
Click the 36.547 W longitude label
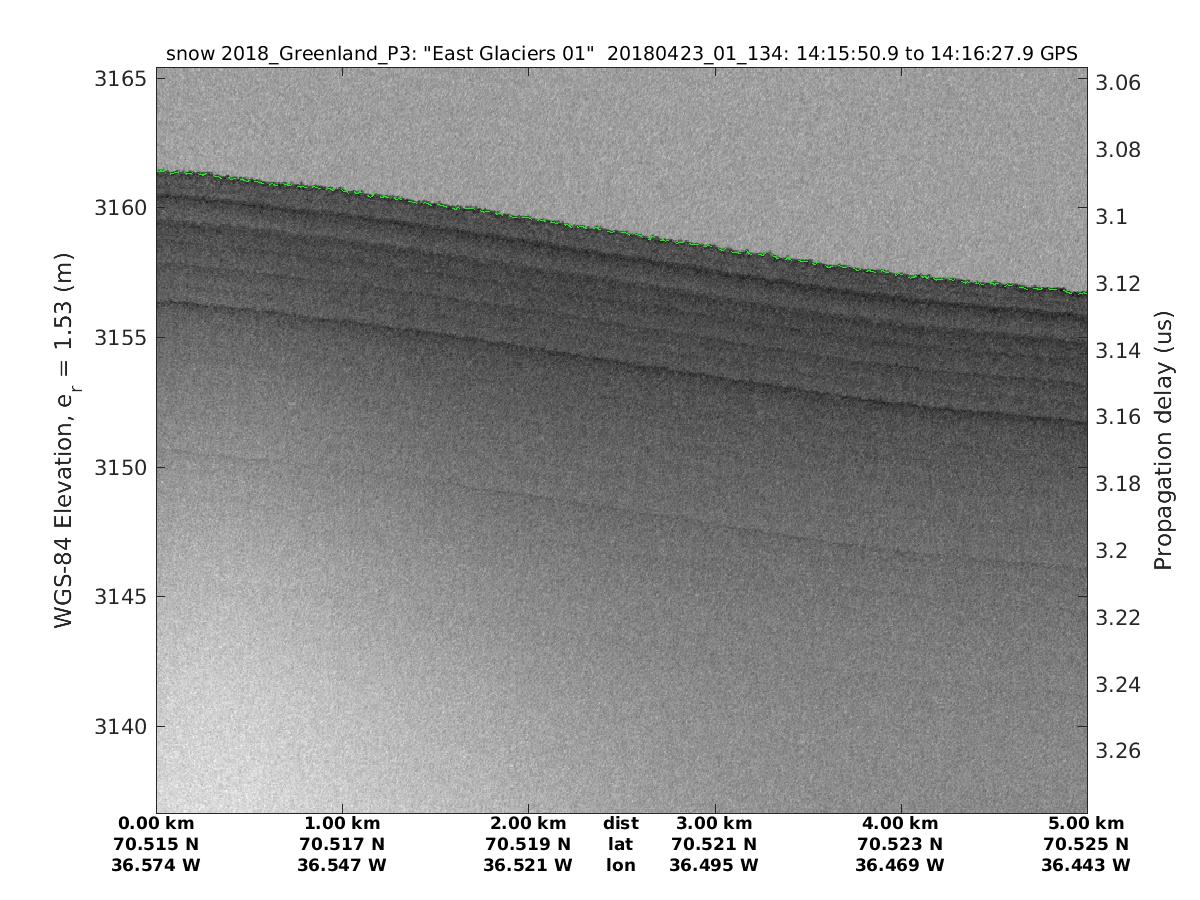(342, 864)
